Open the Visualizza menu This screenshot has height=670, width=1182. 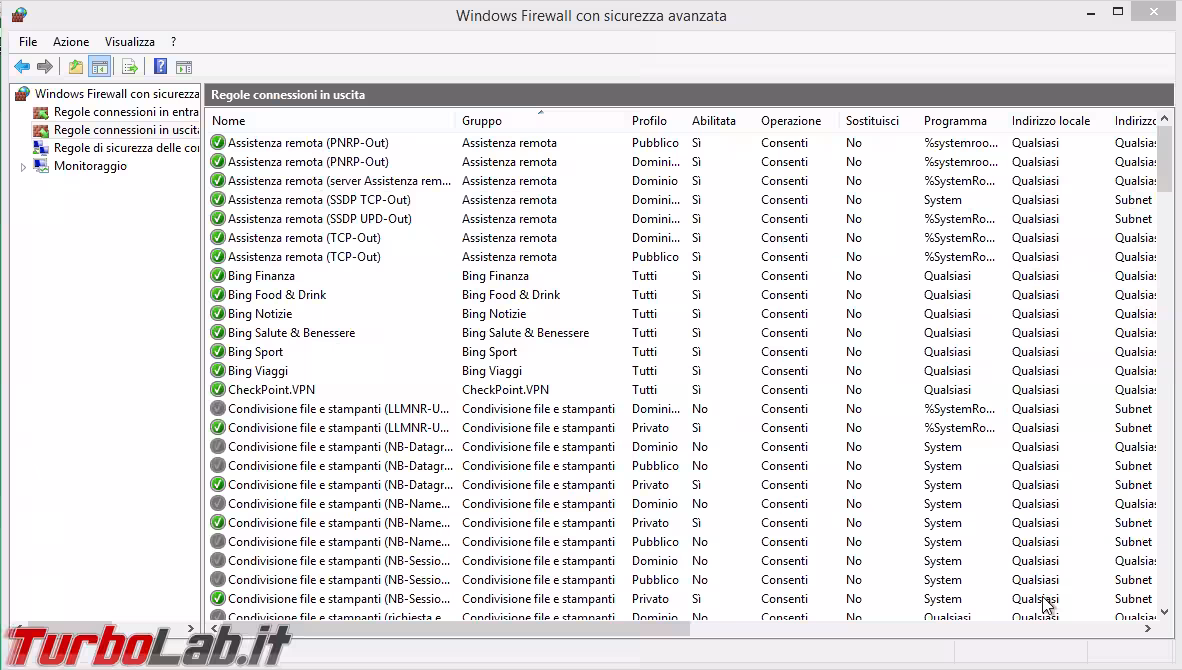(x=129, y=42)
